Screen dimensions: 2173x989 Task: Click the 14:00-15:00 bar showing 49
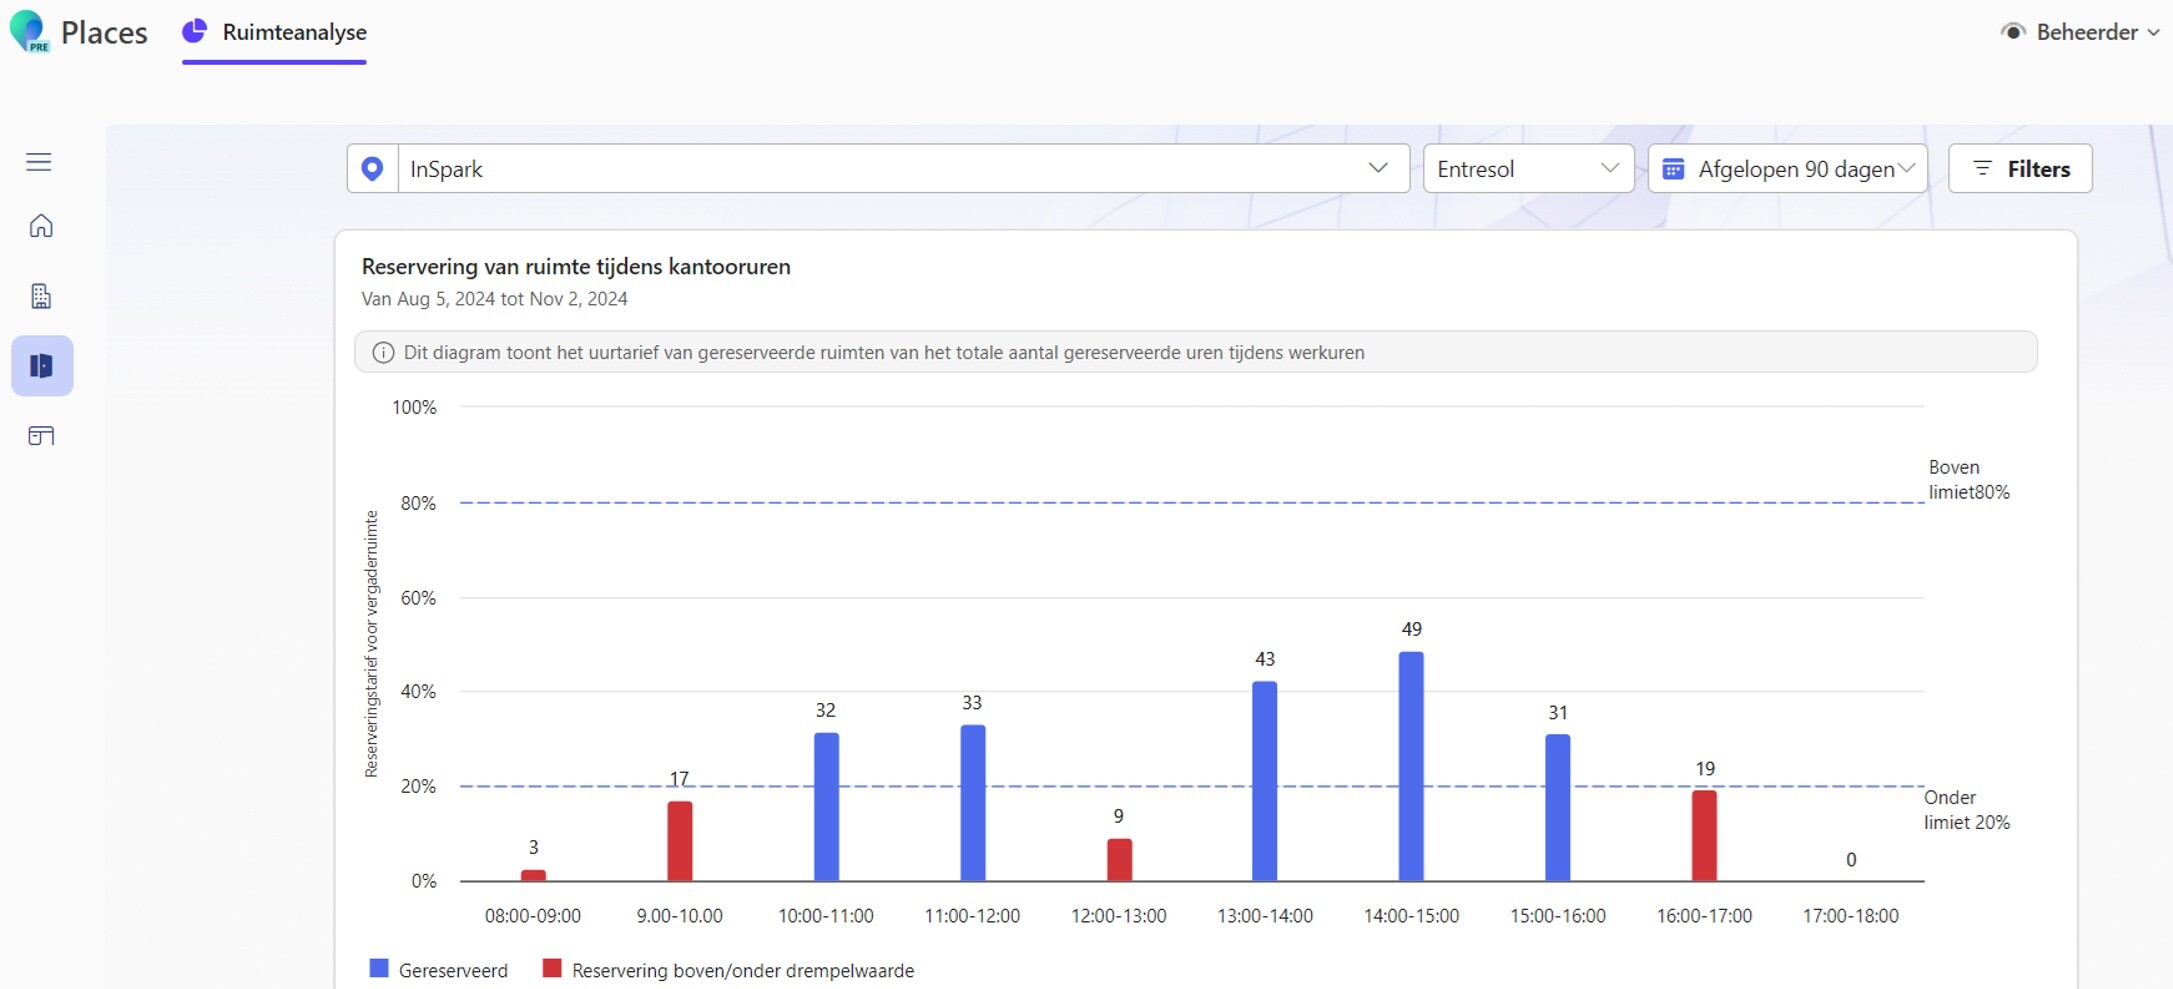pos(1411,766)
